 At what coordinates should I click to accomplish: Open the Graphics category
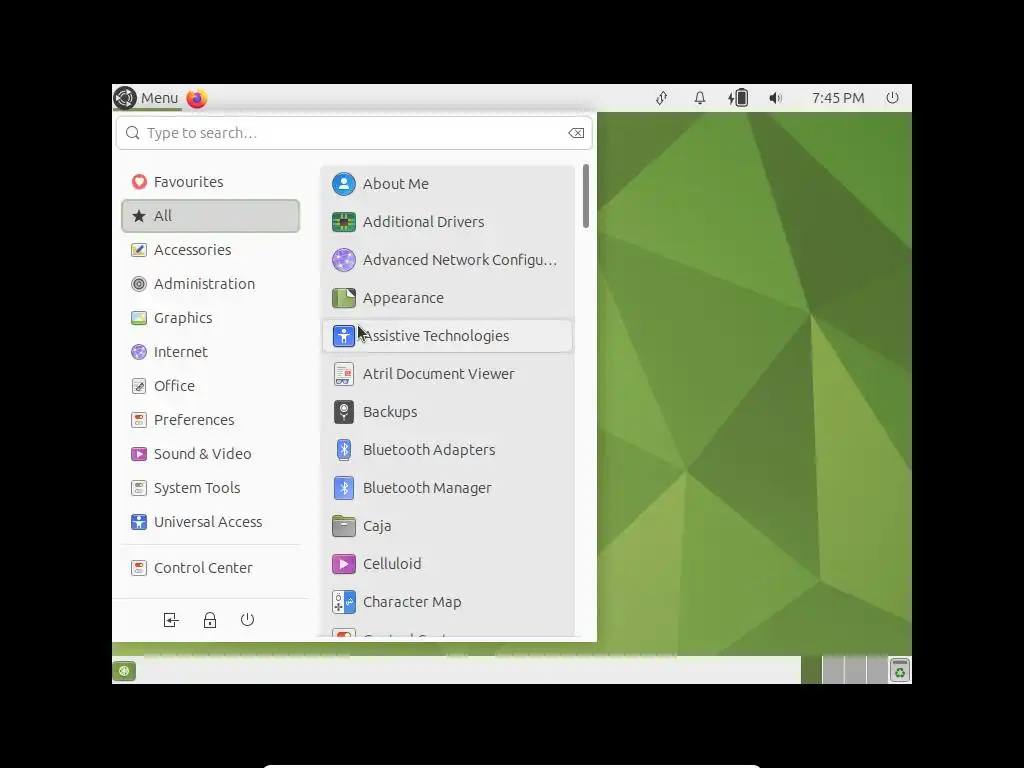point(210,318)
